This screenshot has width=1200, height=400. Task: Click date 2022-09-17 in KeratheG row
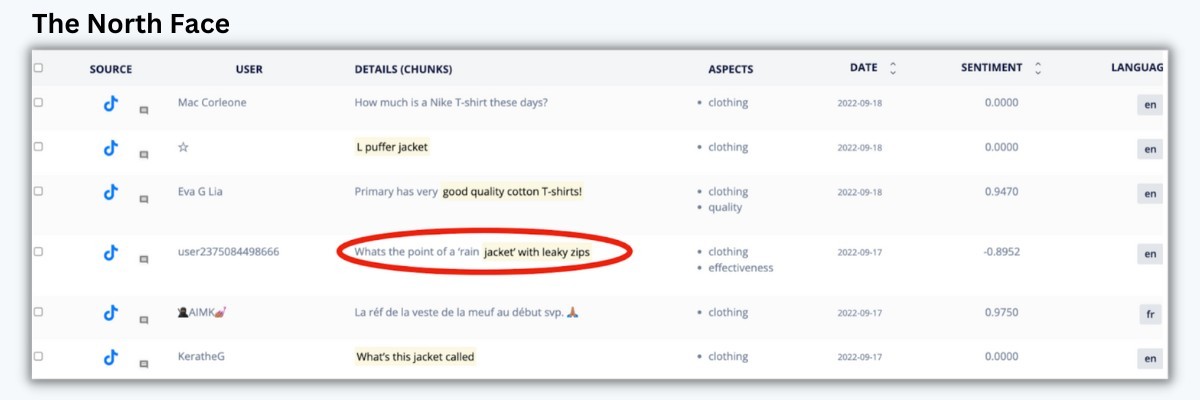click(860, 357)
